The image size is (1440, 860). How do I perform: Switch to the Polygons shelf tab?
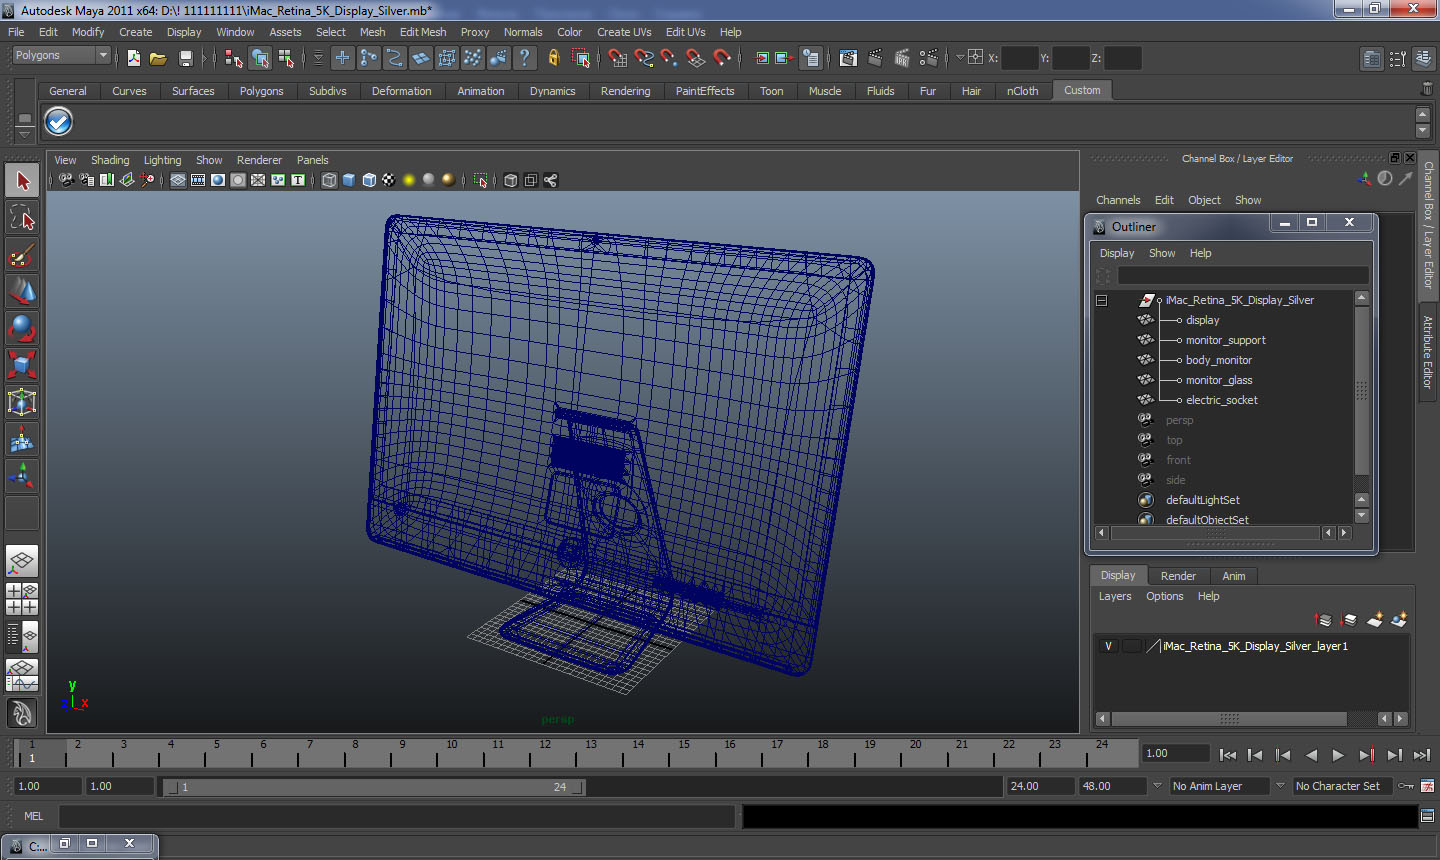click(x=261, y=91)
